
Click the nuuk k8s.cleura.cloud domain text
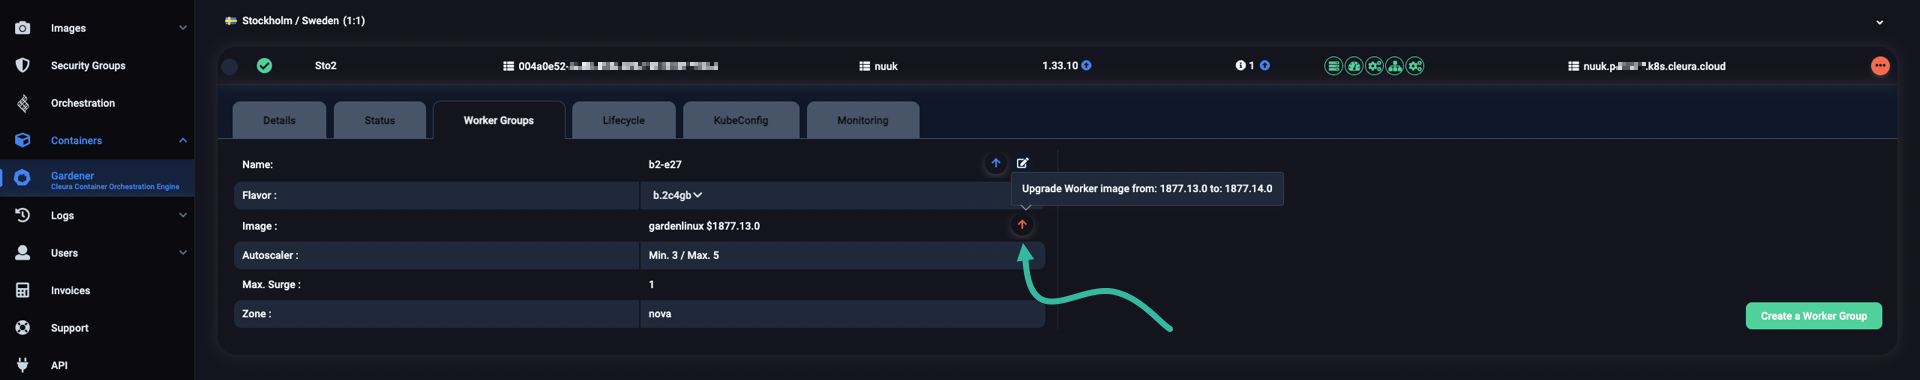[1654, 66]
